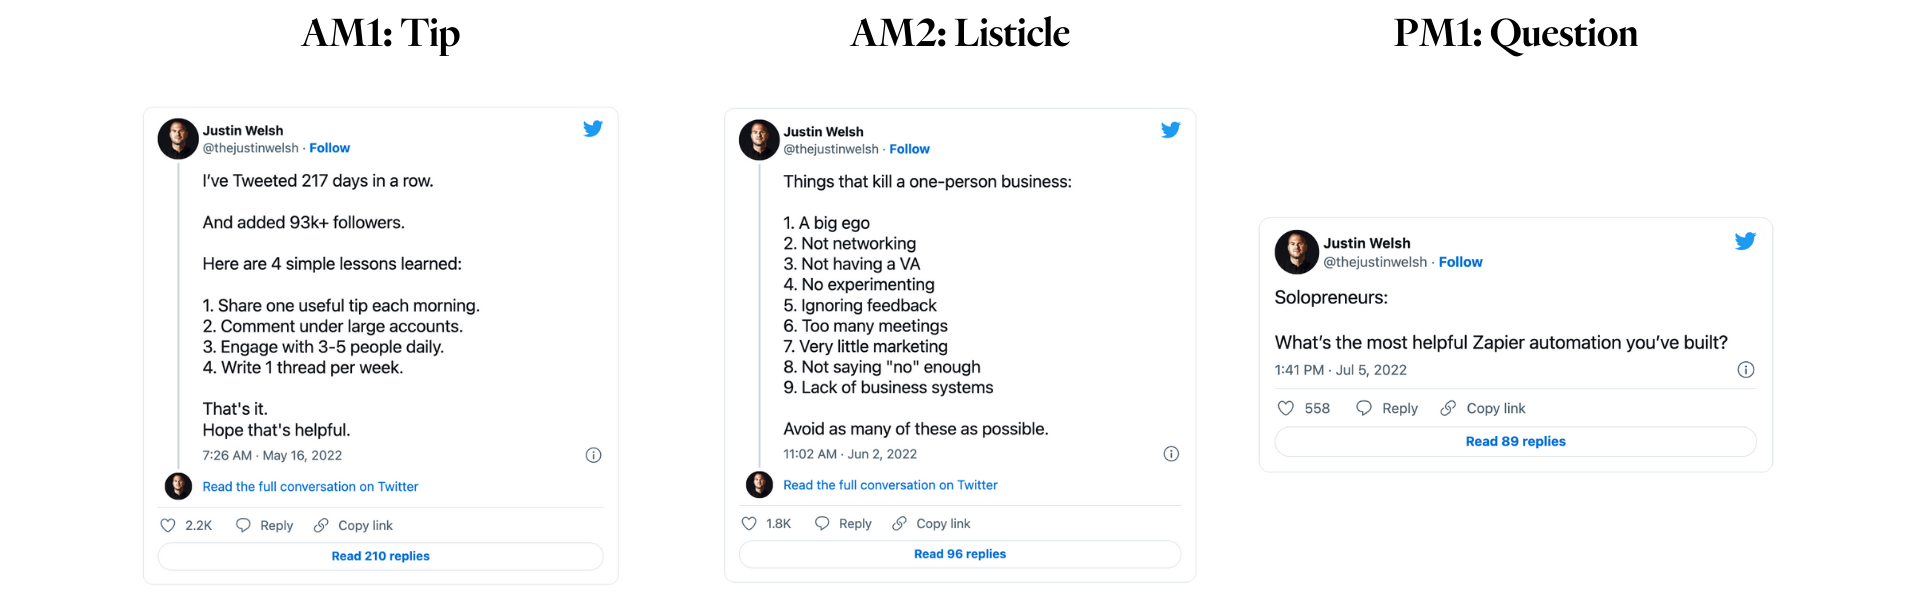Follow Justin Welsh from the Question tweet
Screen dimensions: 1920x600
point(1460,262)
